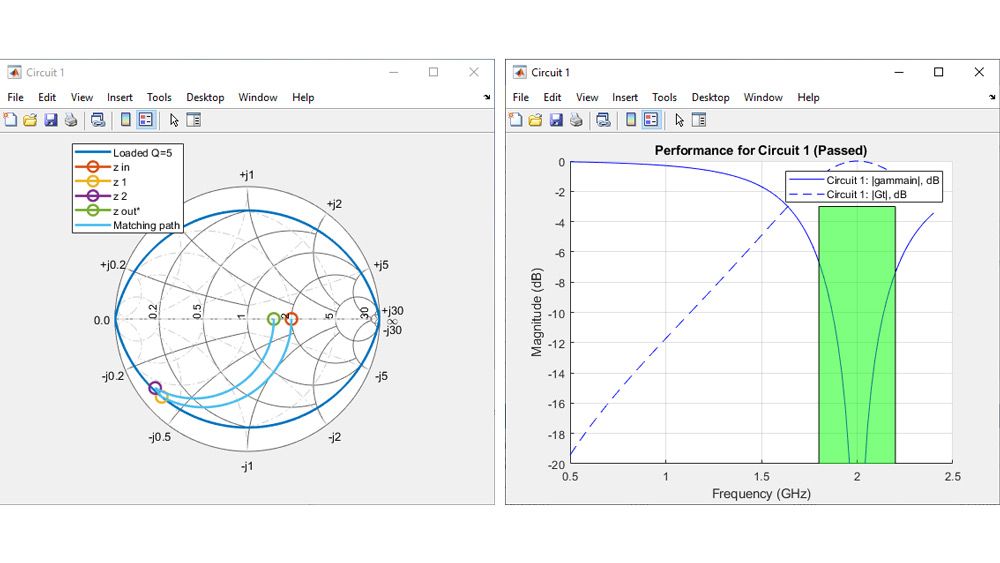Toggle Insert Colorbar in left window toolbar
The image size is (1000, 563).
pyautogui.click(x=126, y=120)
